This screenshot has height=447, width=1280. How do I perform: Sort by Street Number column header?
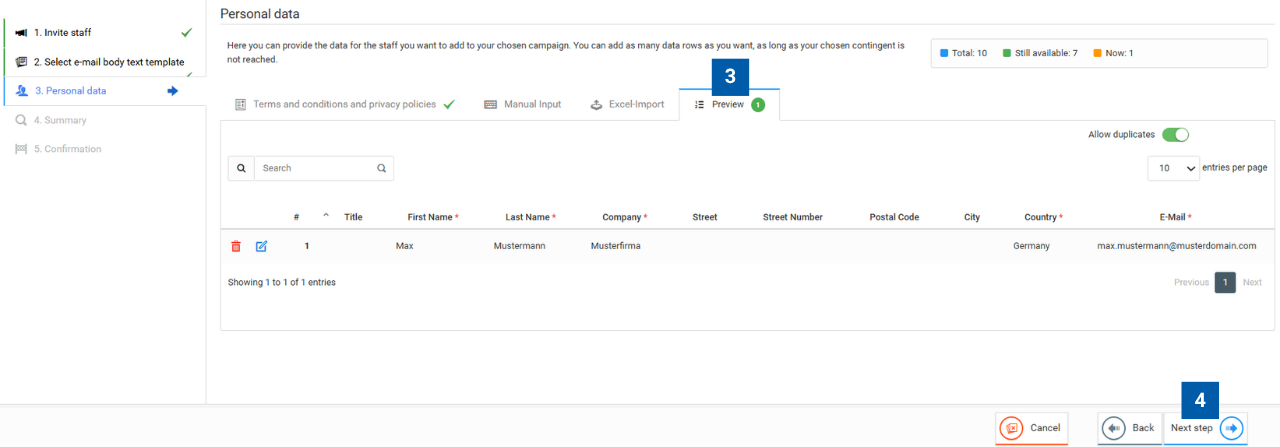[x=793, y=217]
